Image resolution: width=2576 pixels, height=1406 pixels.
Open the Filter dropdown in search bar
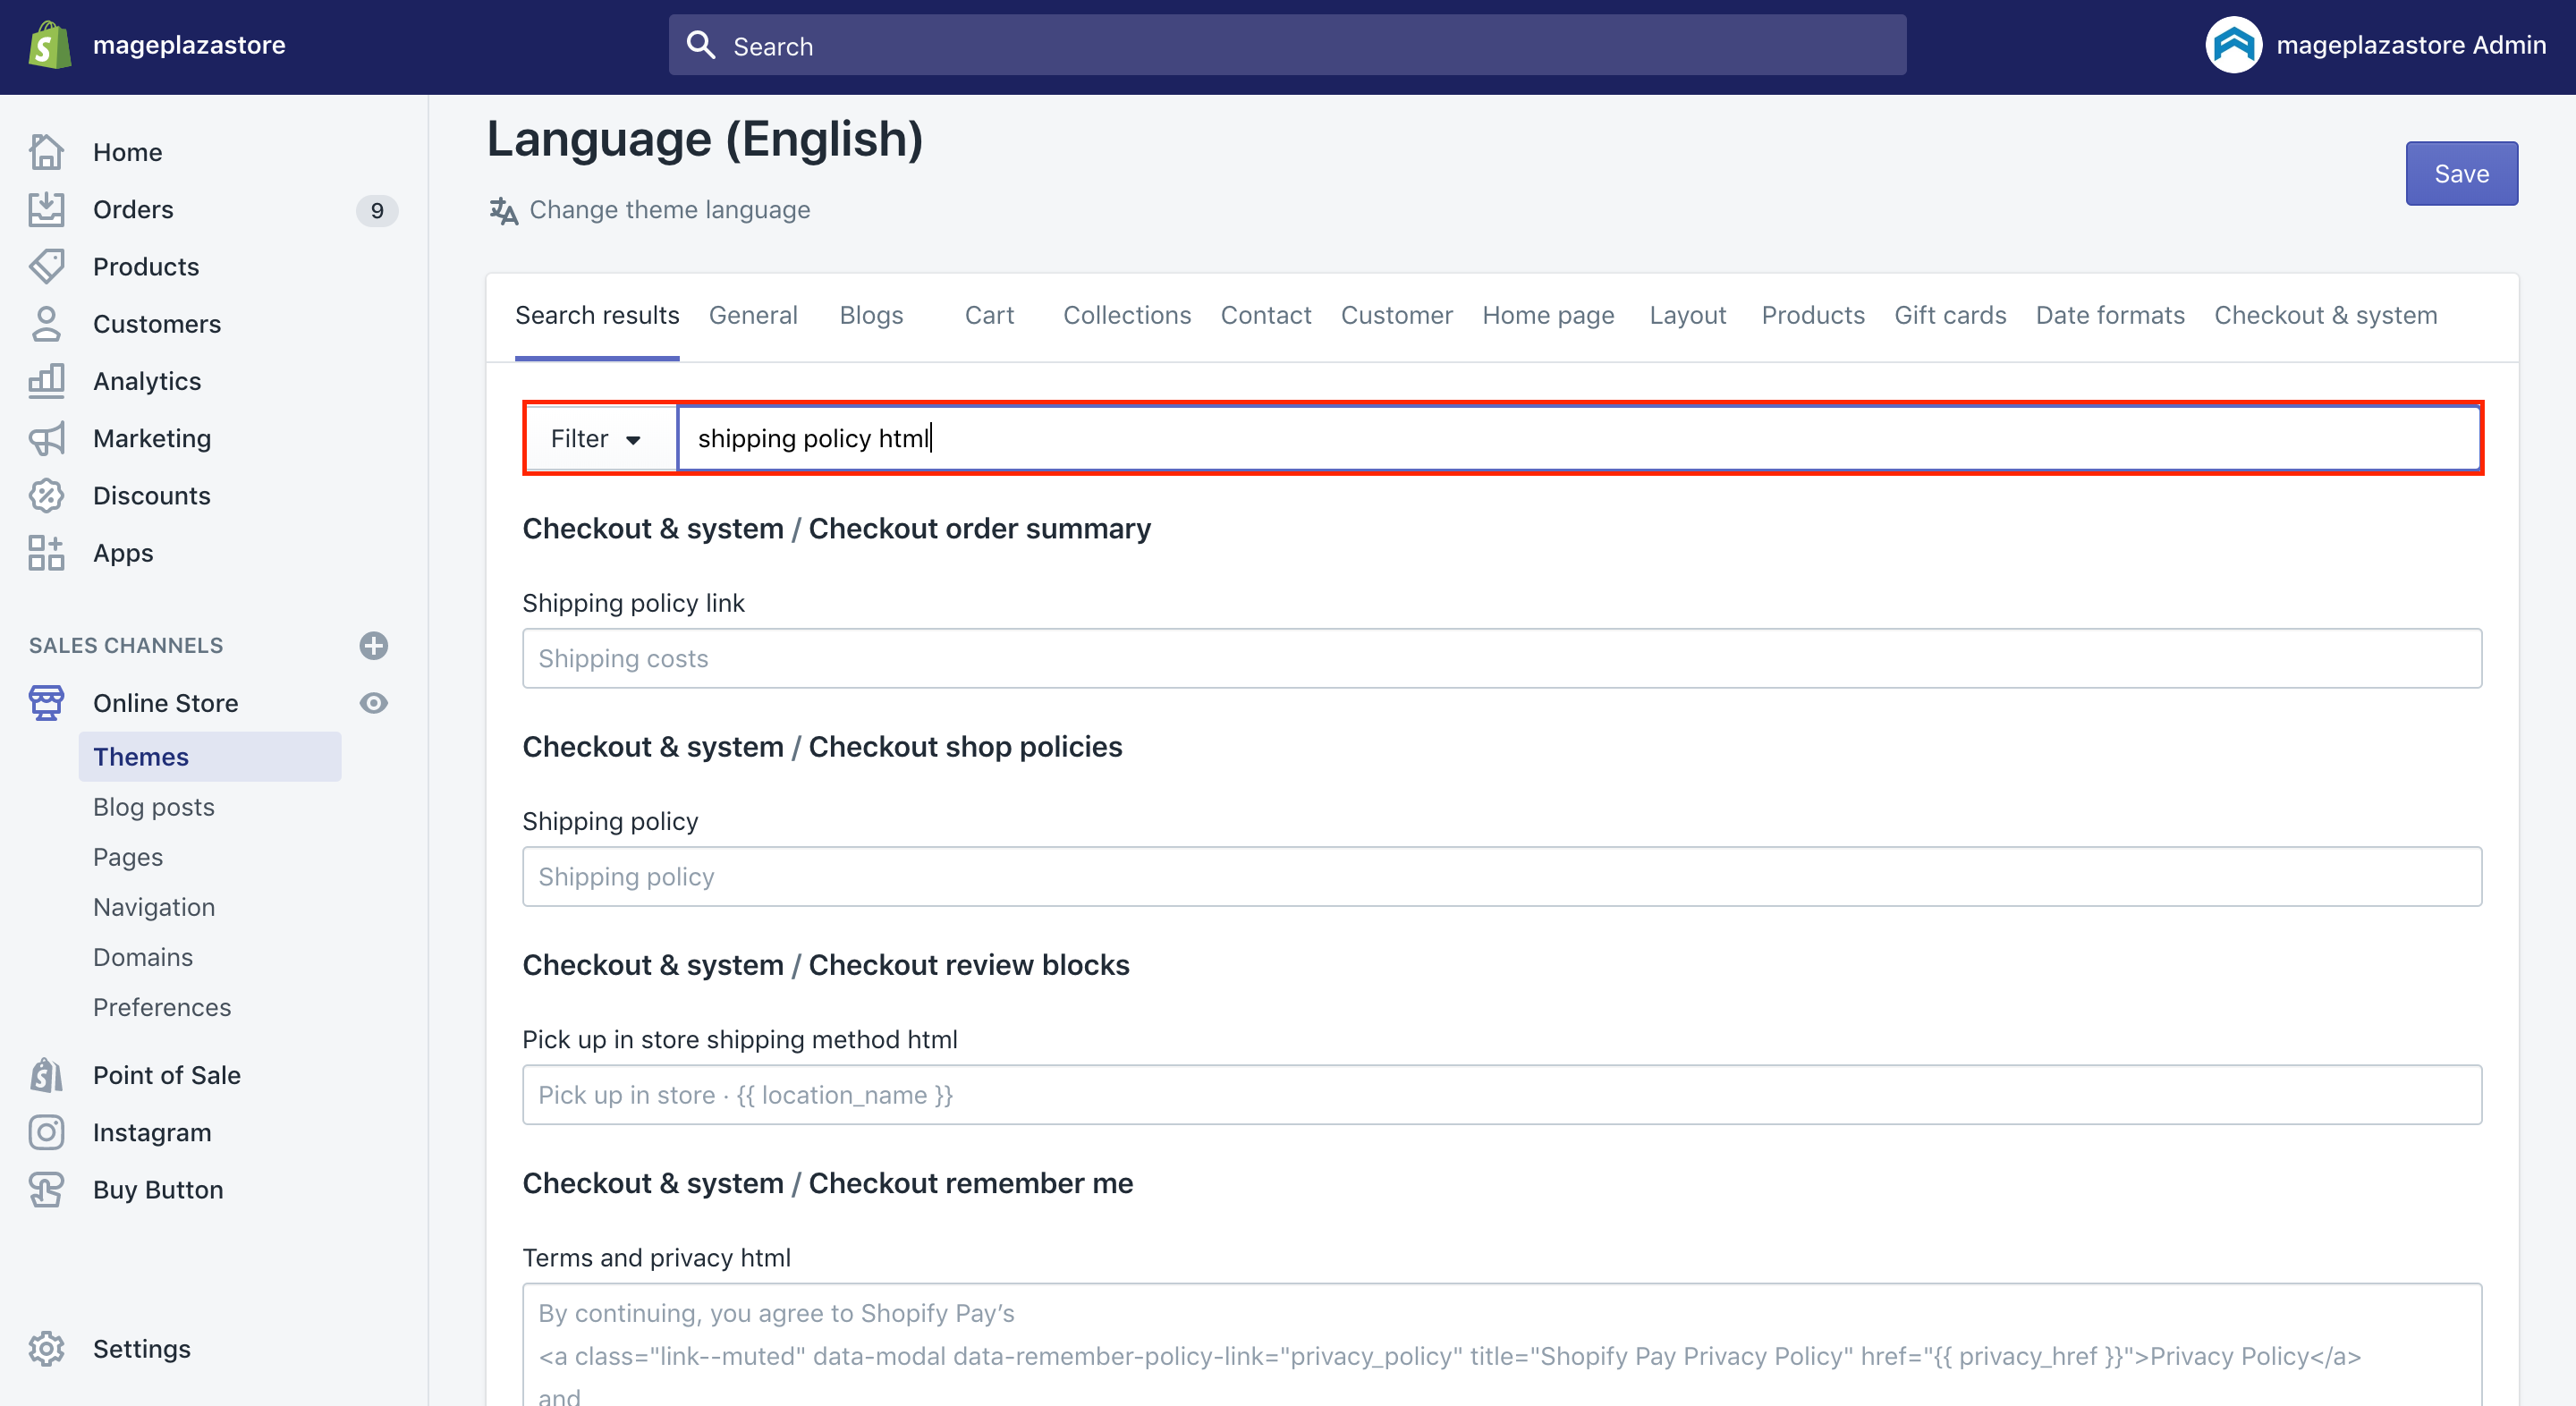596,438
